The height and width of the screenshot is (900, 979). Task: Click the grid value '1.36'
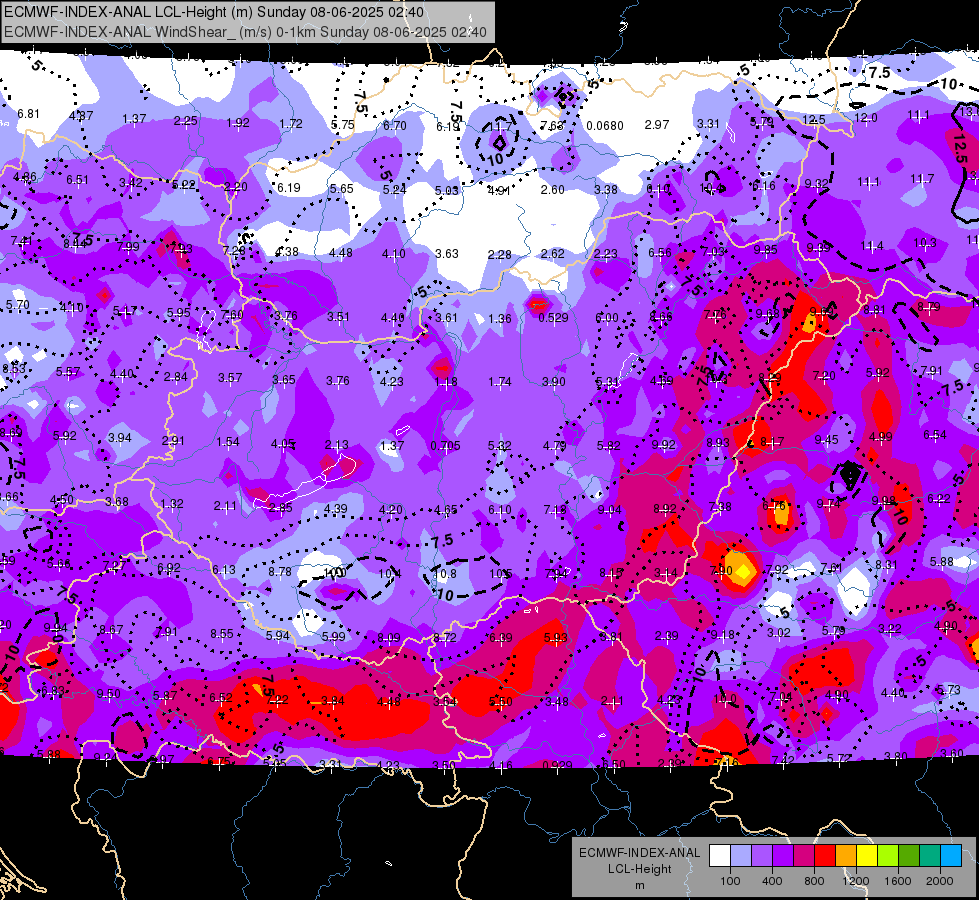499,319
